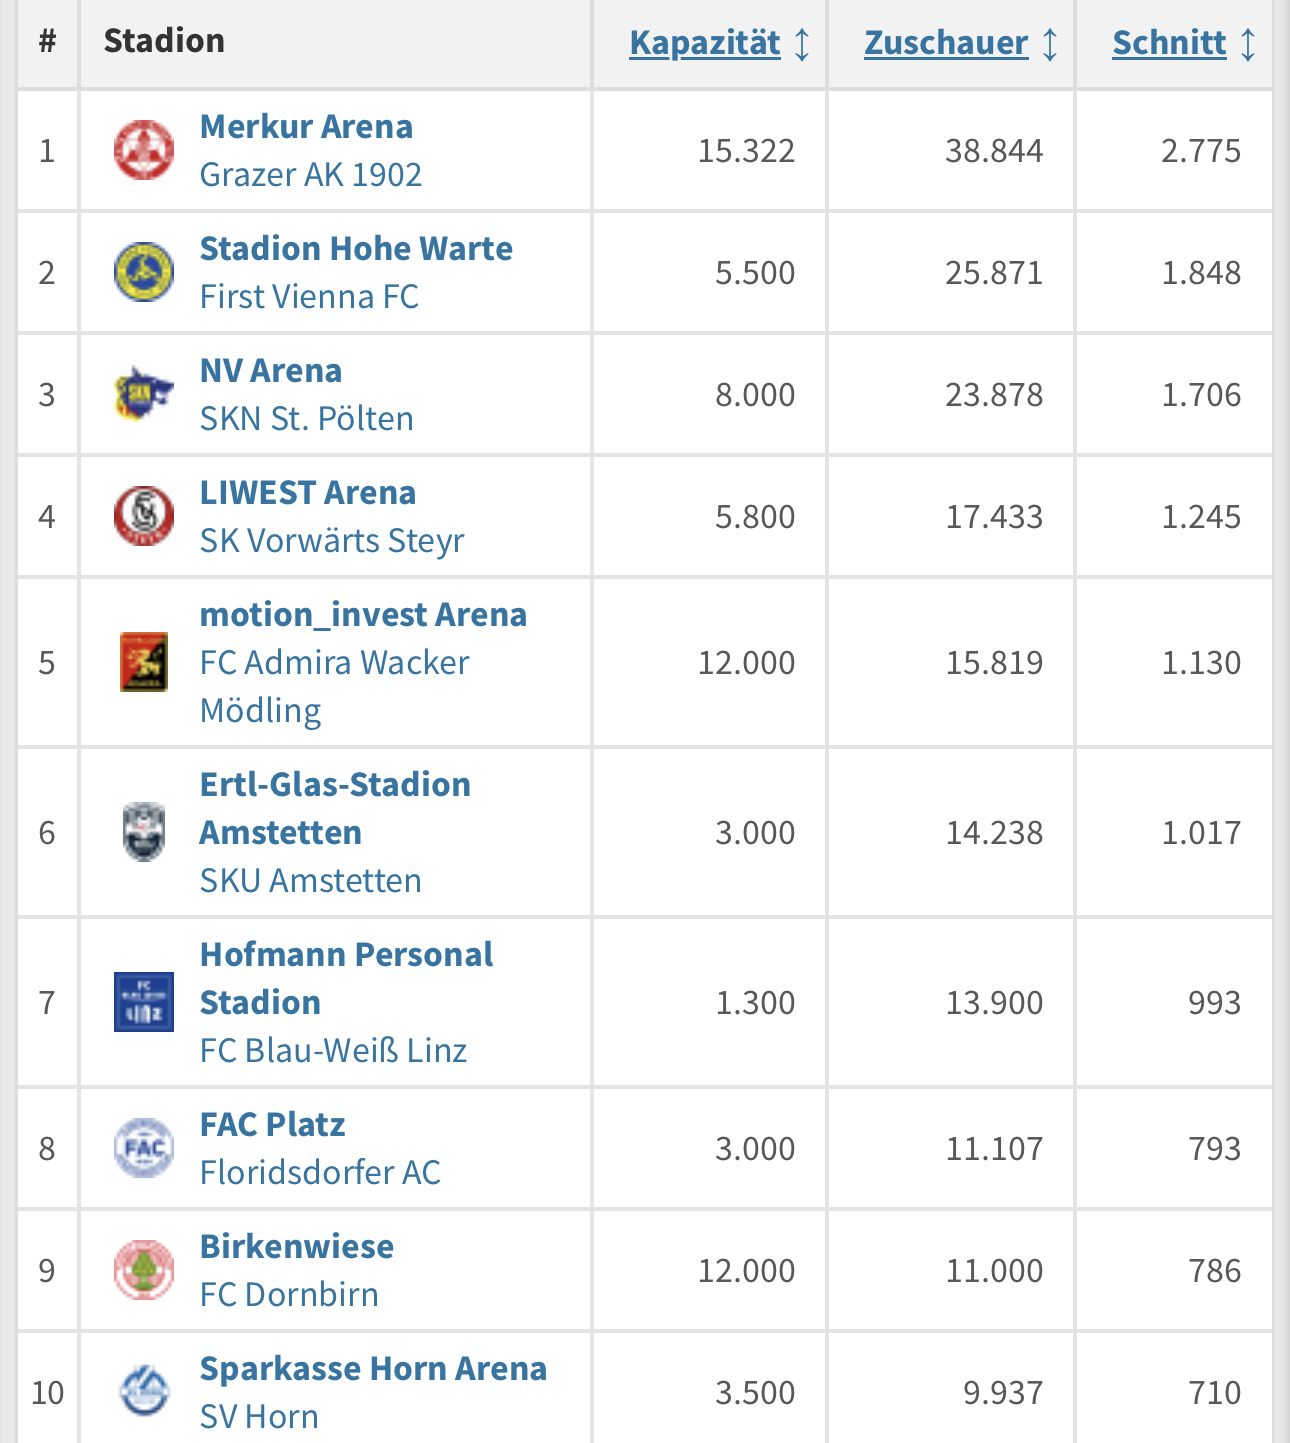Open the Merkur Arena stadium link
Image resolution: width=1290 pixels, height=1443 pixels.
point(306,127)
